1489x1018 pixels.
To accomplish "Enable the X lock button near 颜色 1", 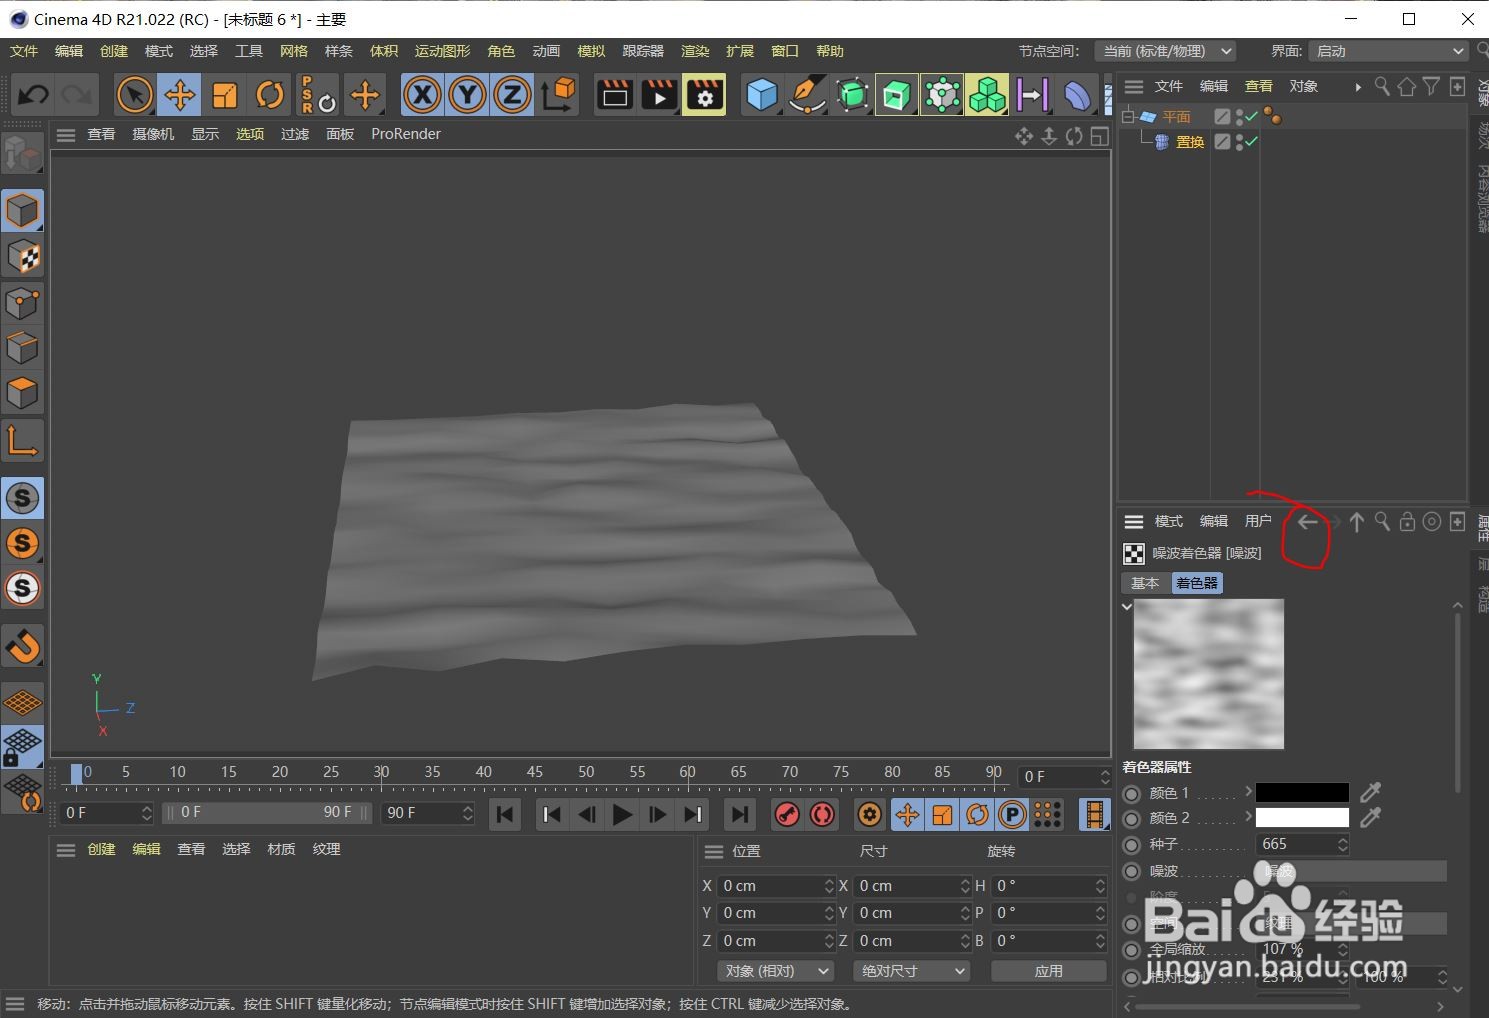I will click(1131, 792).
